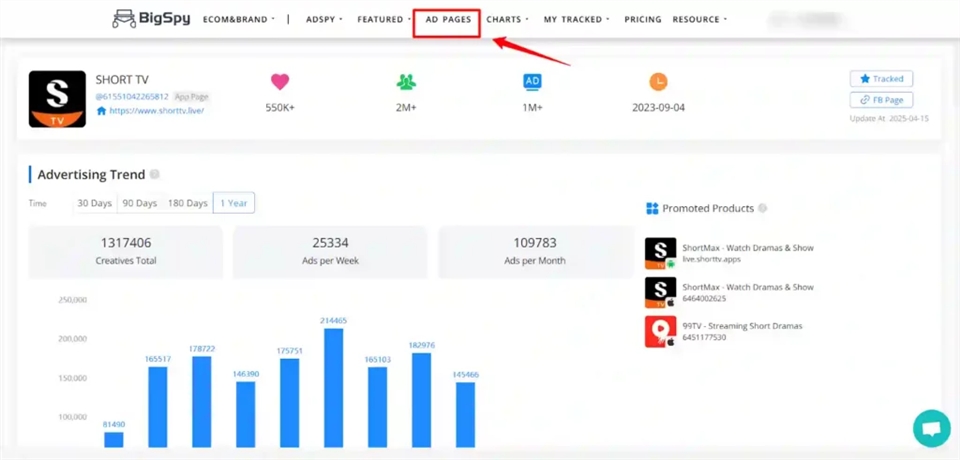Select the 30 Days time range
Image resolution: width=960 pixels, height=460 pixels.
click(x=95, y=203)
